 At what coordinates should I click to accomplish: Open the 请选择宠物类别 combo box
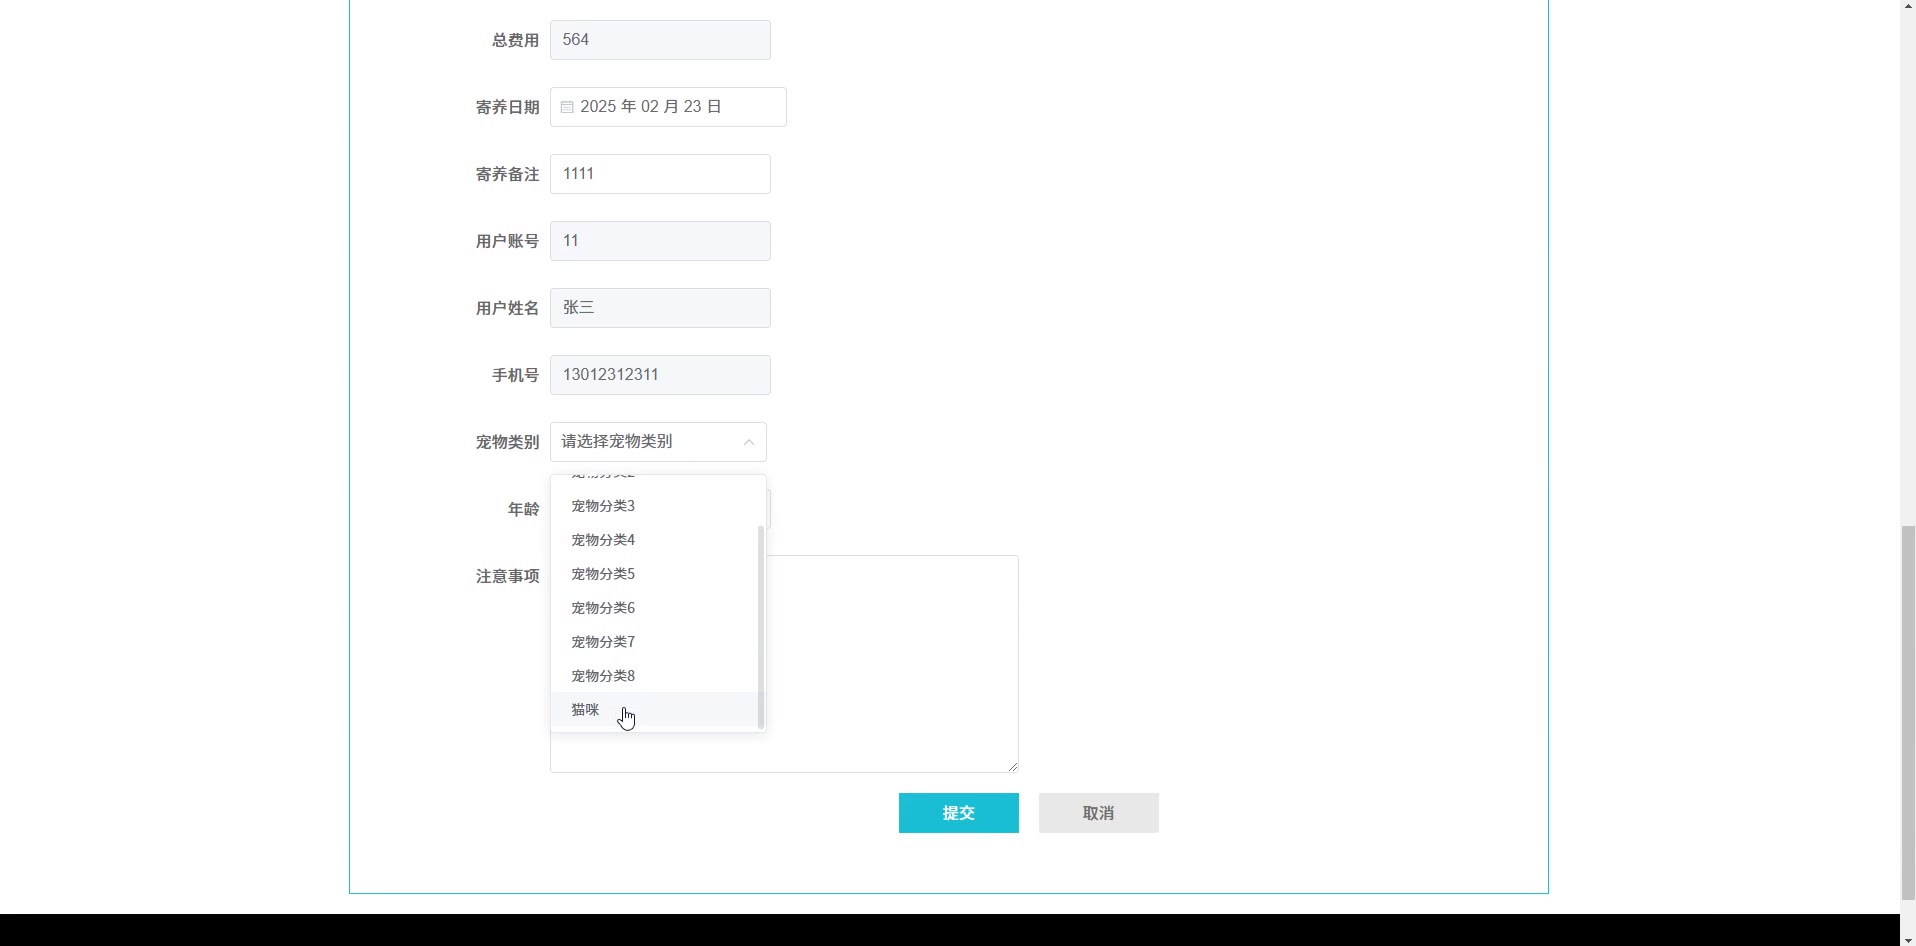coord(658,442)
